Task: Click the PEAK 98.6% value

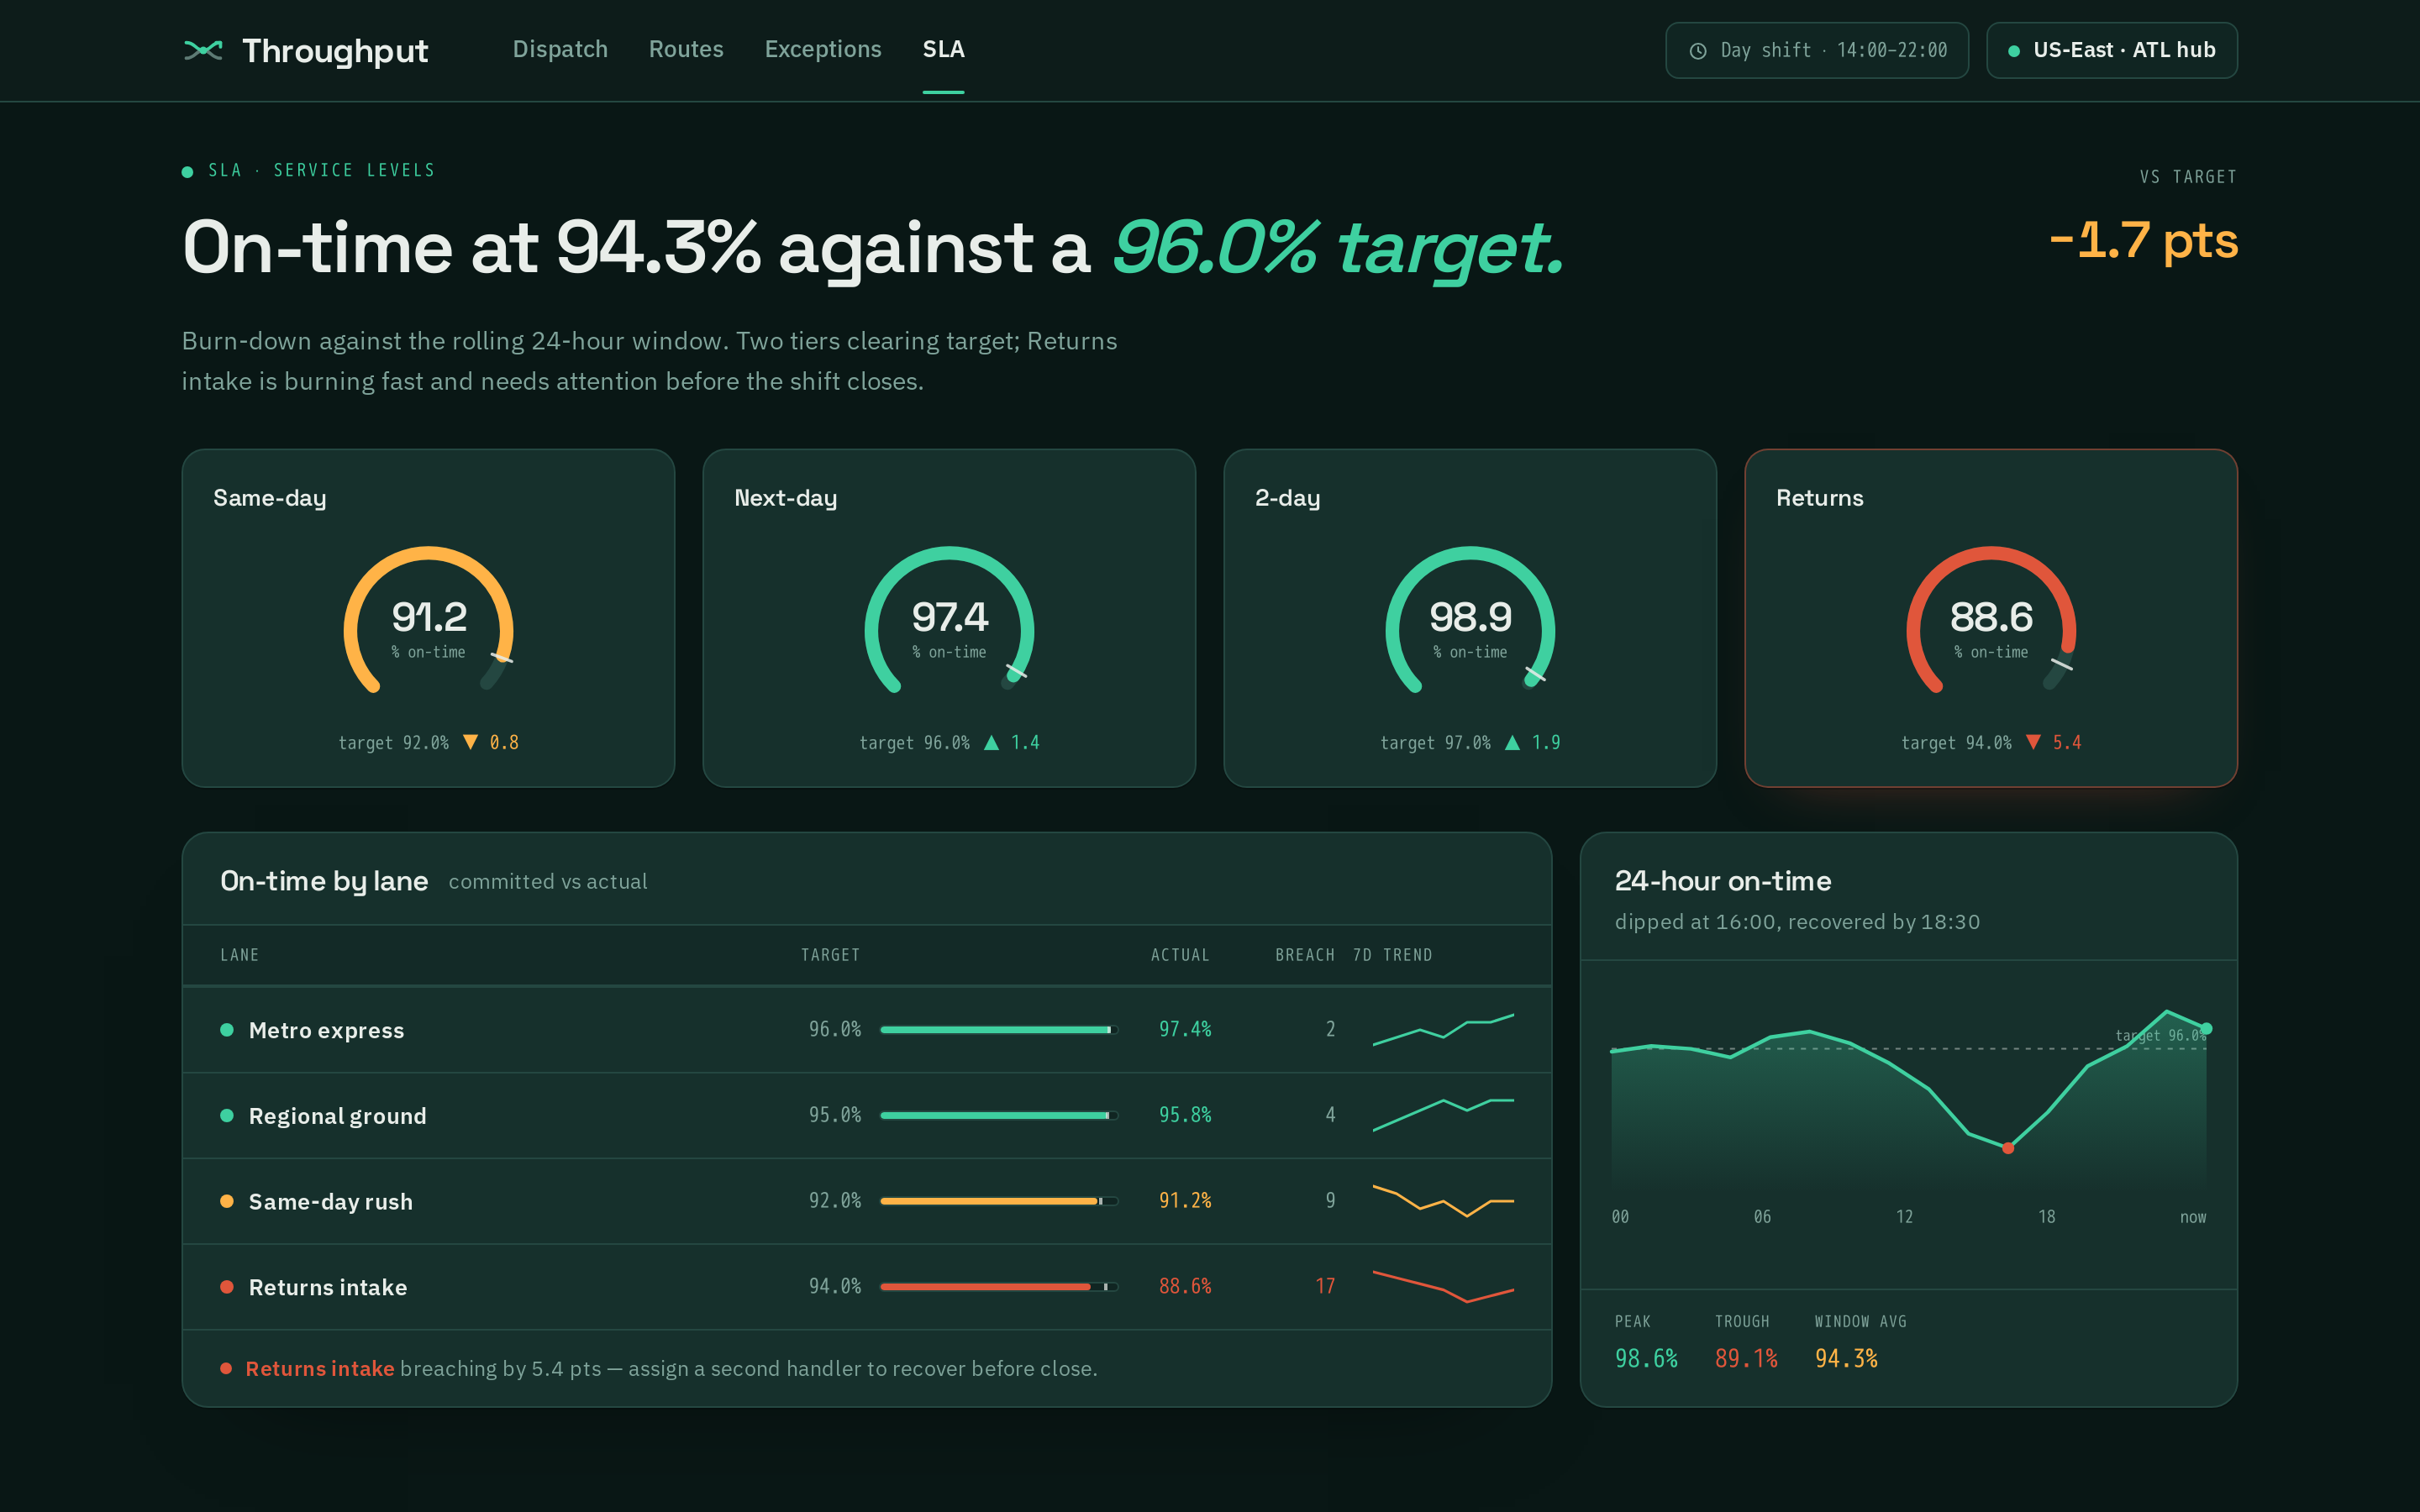Action: [x=1646, y=1359]
